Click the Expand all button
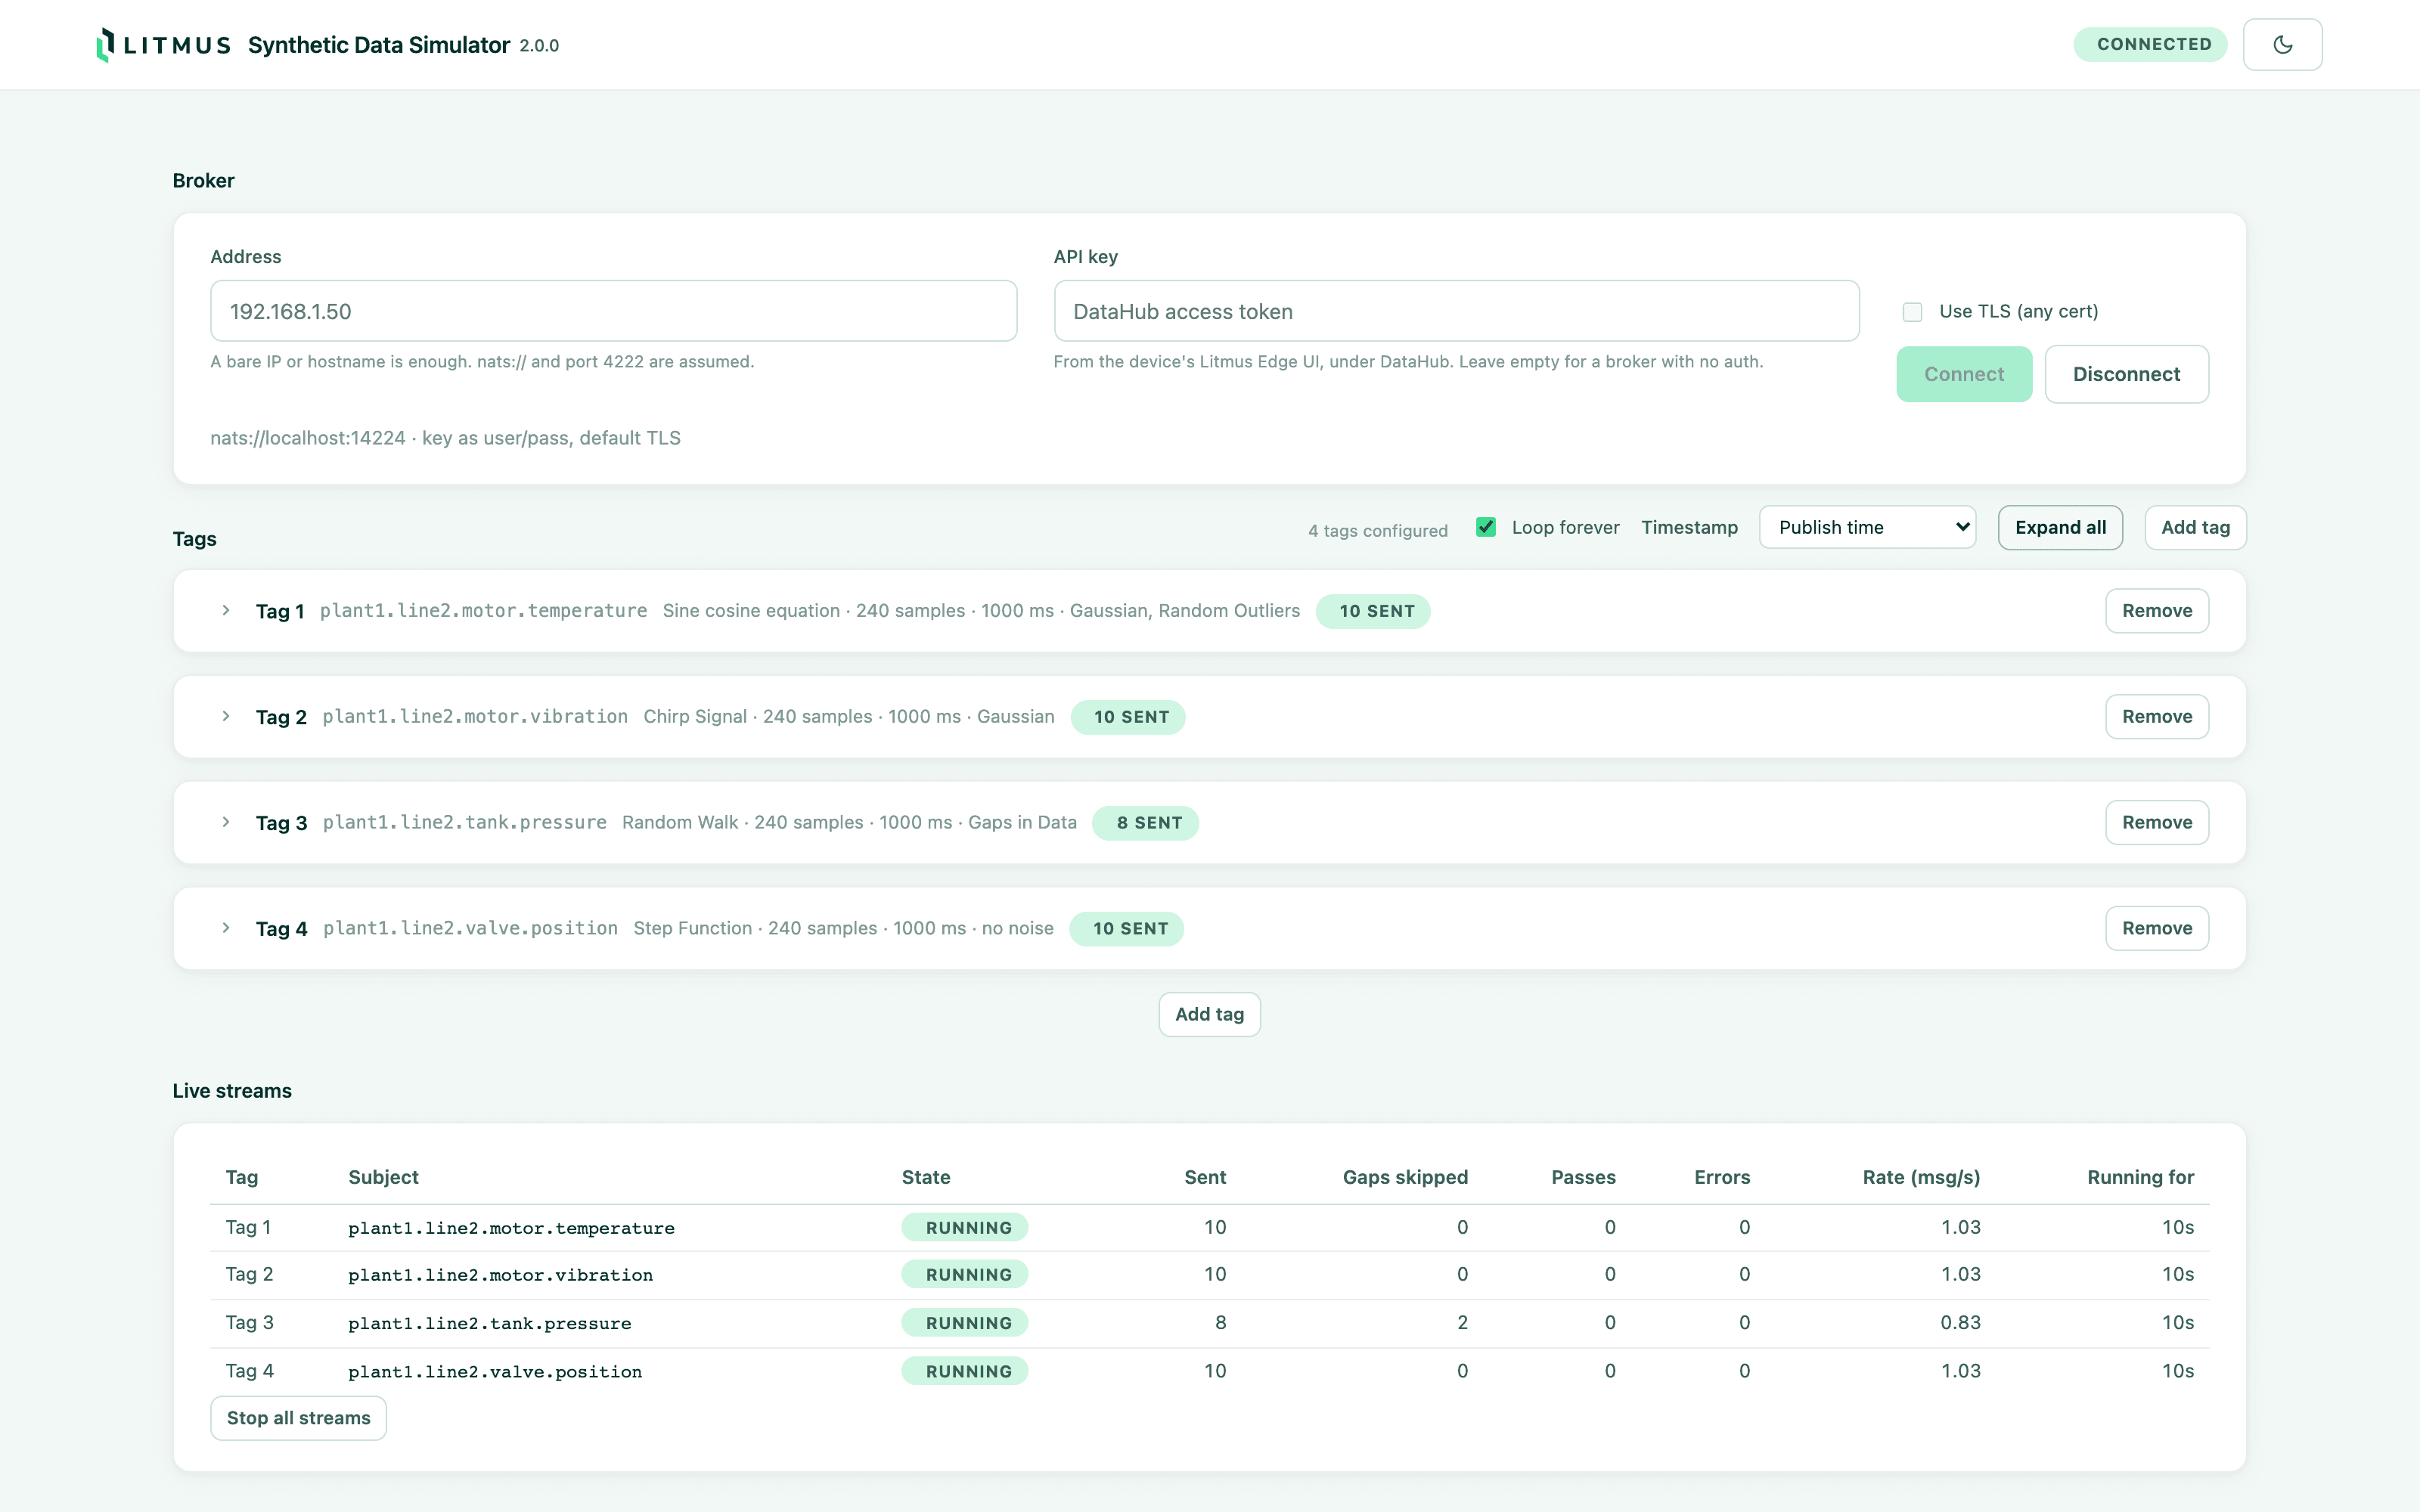The height and width of the screenshot is (1512, 2420). tap(2060, 527)
